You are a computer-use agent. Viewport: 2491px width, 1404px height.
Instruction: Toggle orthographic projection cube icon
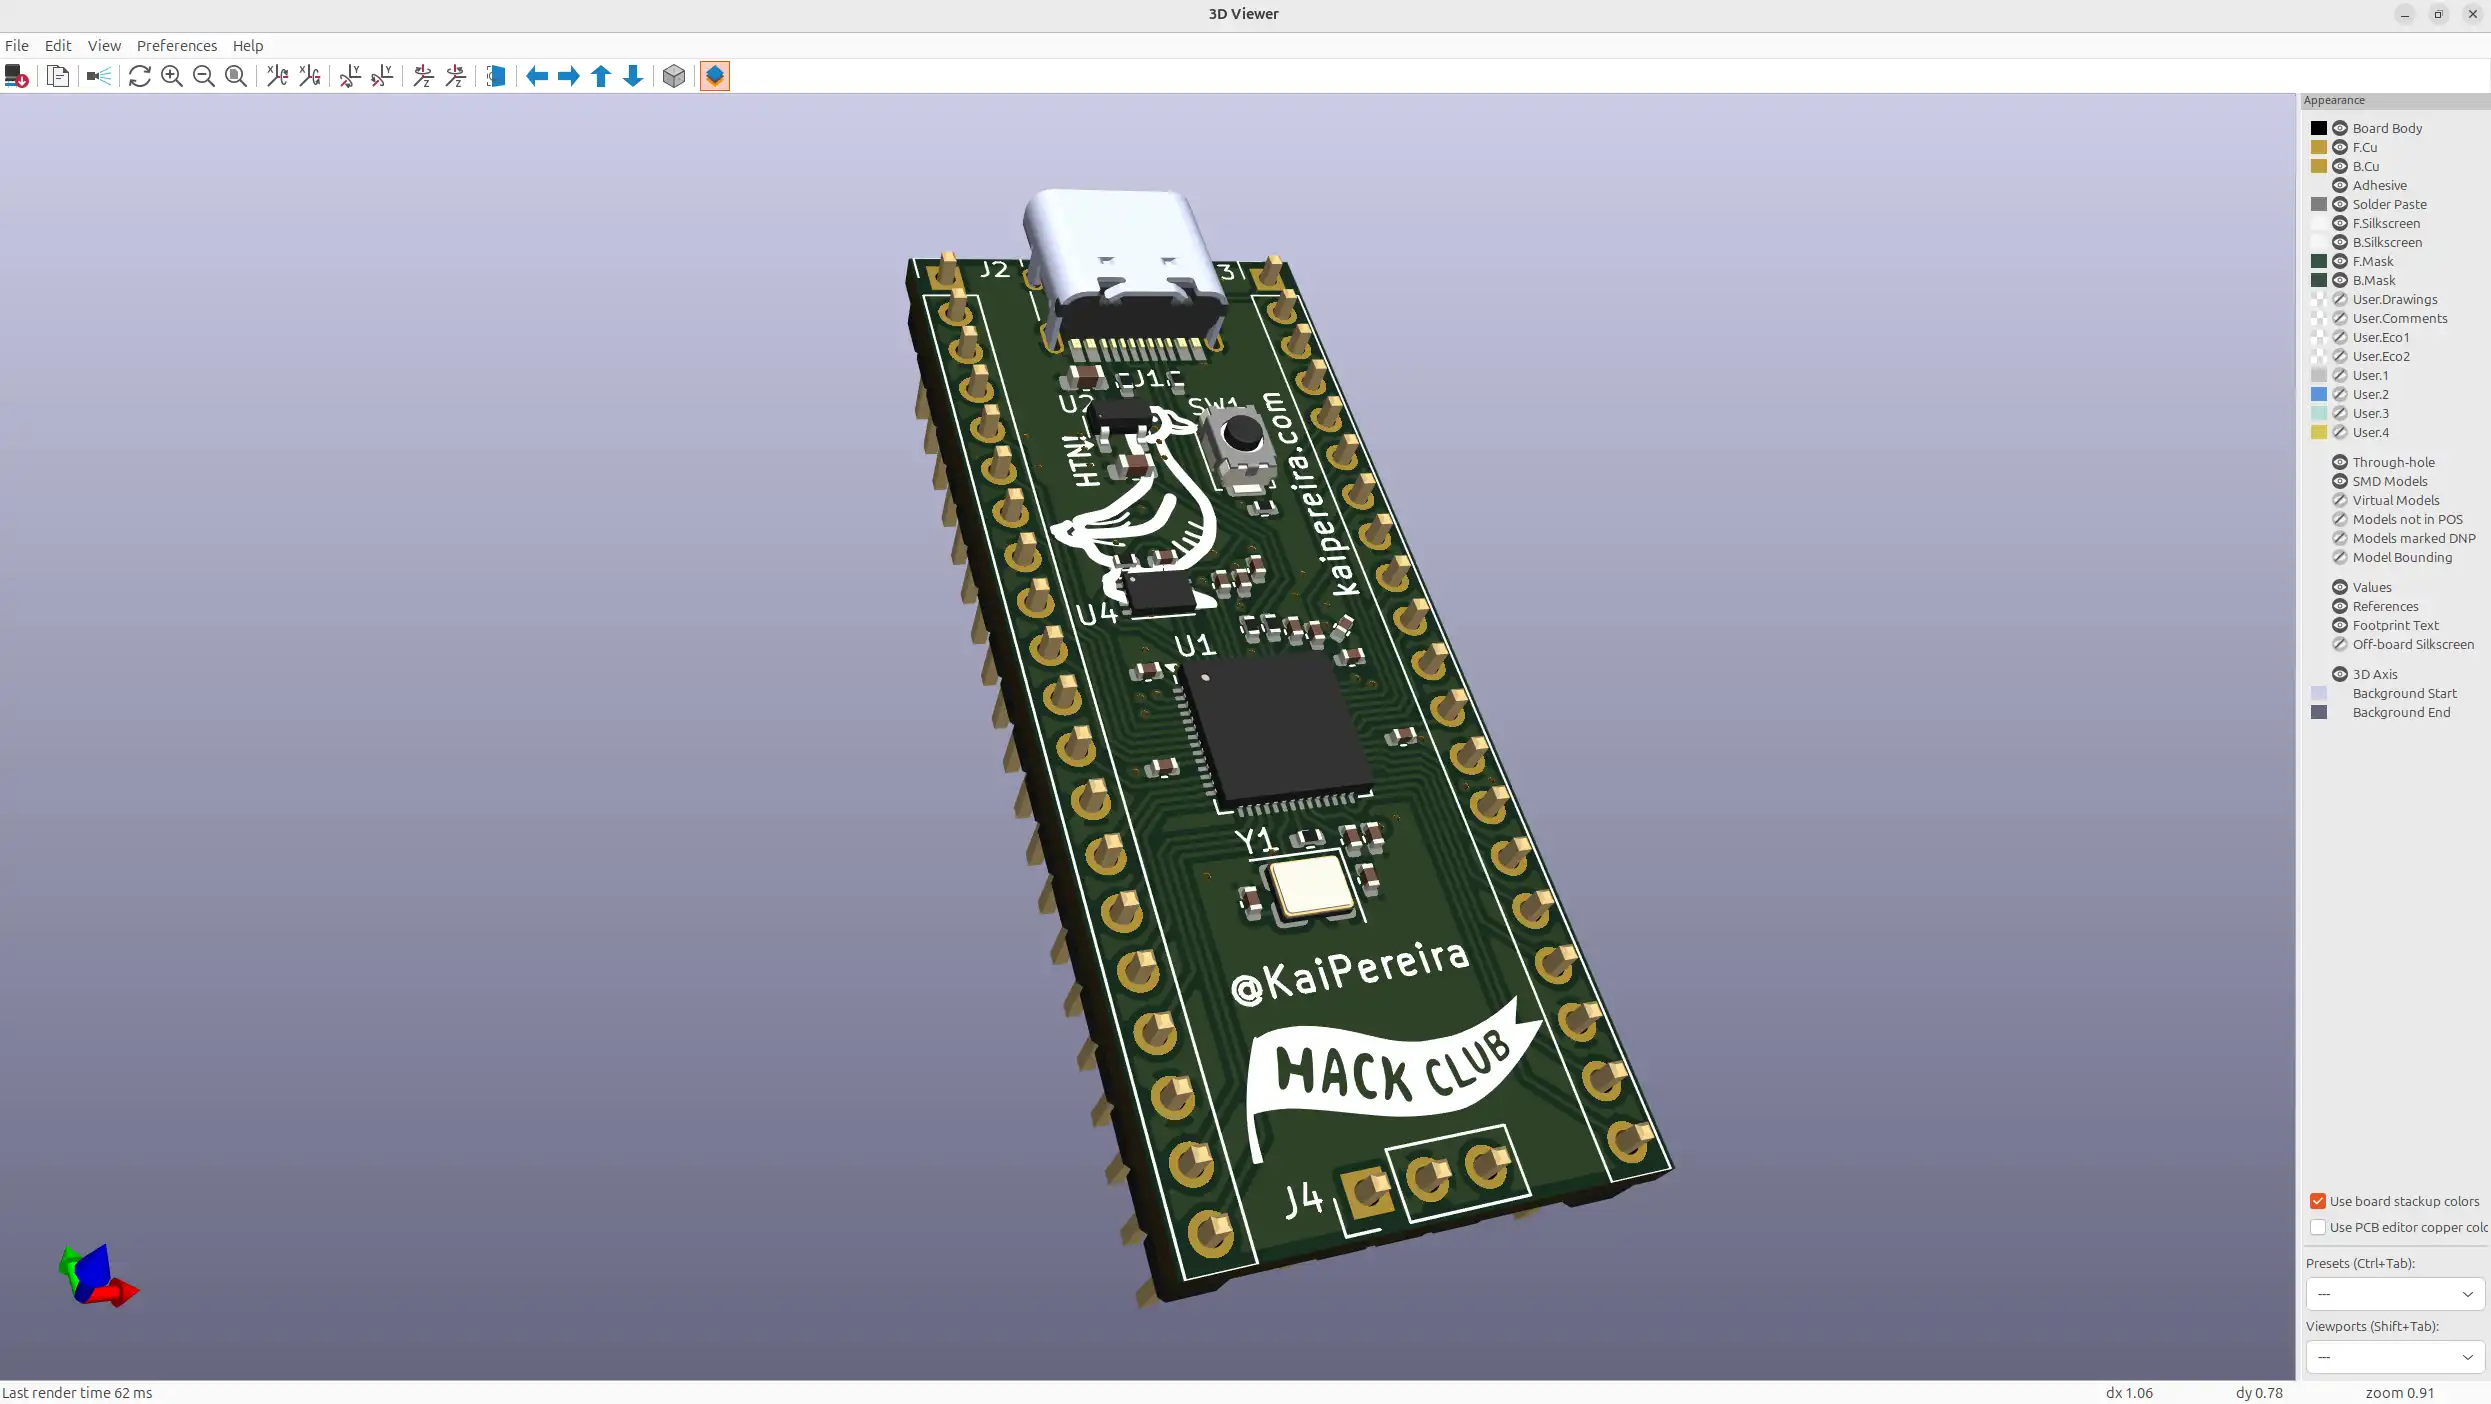tap(674, 76)
